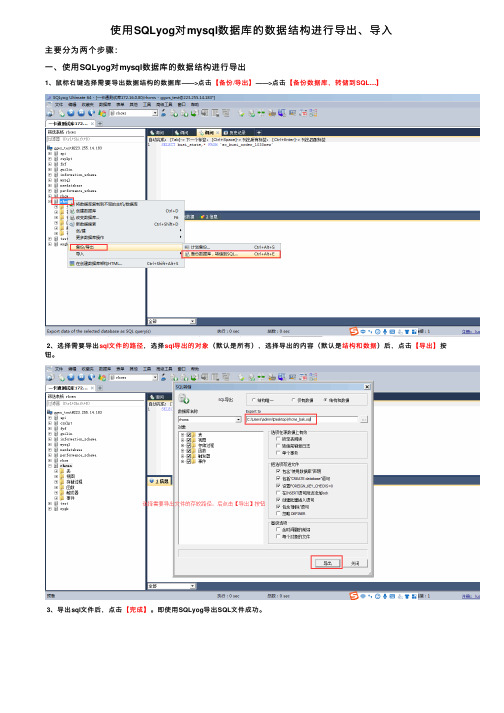Close the active 询问 query tab in upper screenshot
Screen dimensions: 504x713
[218, 132]
